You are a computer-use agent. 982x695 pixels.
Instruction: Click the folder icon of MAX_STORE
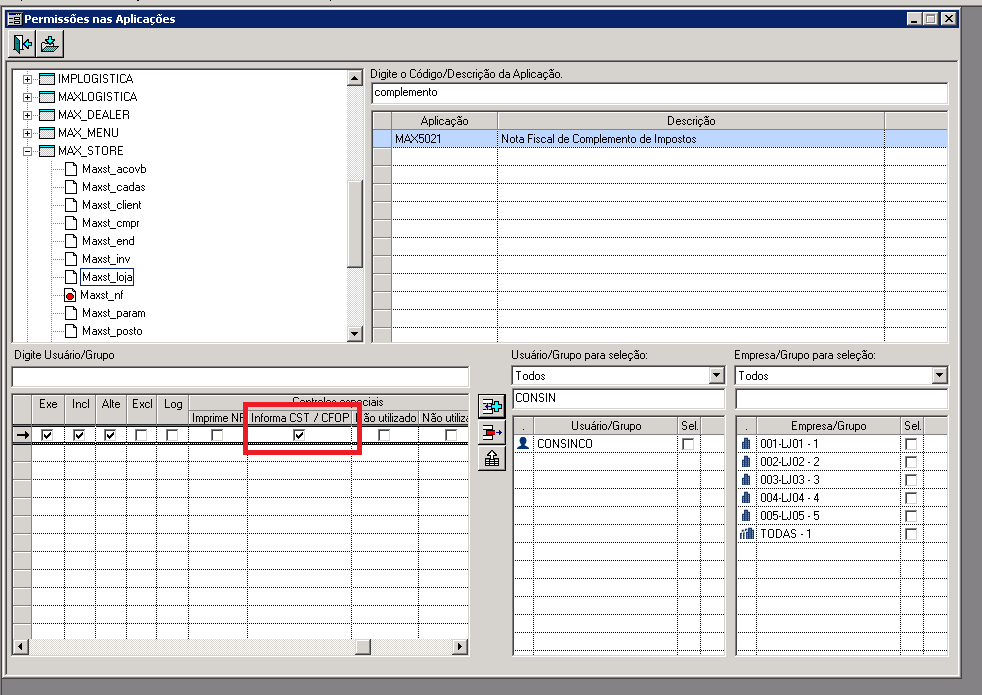click(x=47, y=151)
